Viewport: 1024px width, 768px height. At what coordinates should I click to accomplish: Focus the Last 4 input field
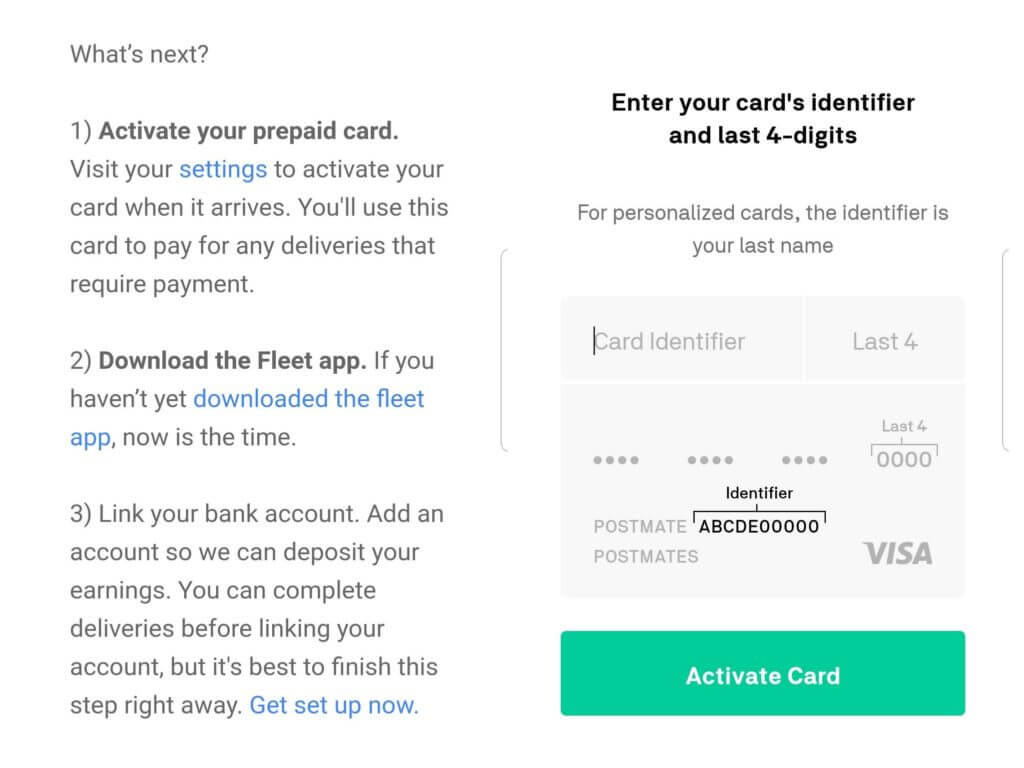[x=885, y=339]
